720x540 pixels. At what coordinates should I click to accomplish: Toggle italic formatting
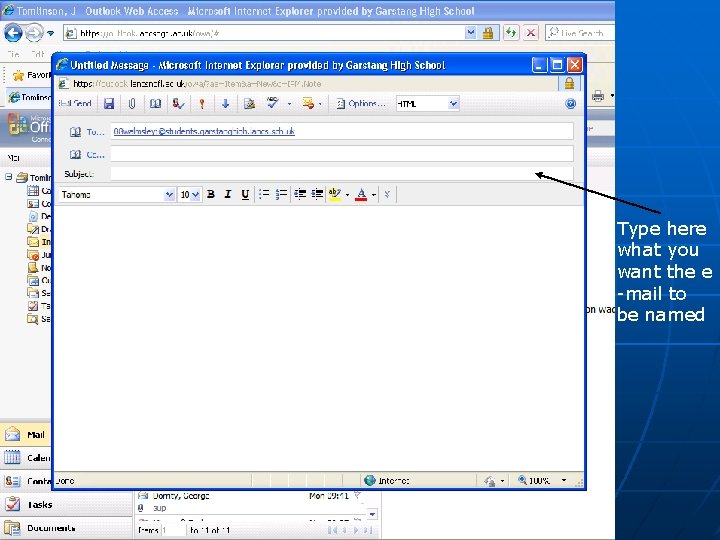coord(228,194)
